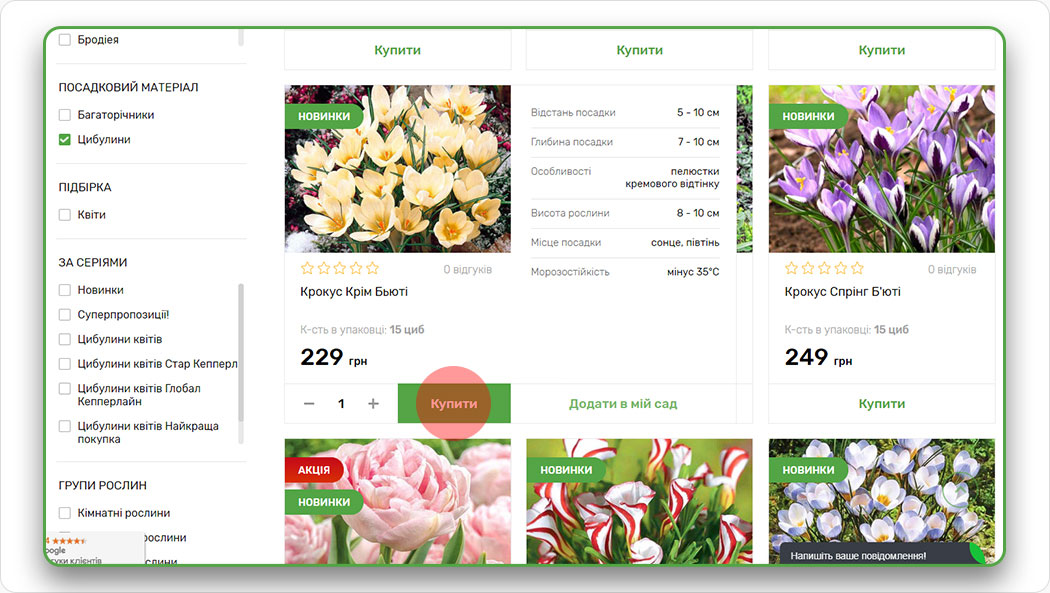Enable the Багаторічники checkbox
Viewport: 1050px width, 593px height.
[x=65, y=115]
